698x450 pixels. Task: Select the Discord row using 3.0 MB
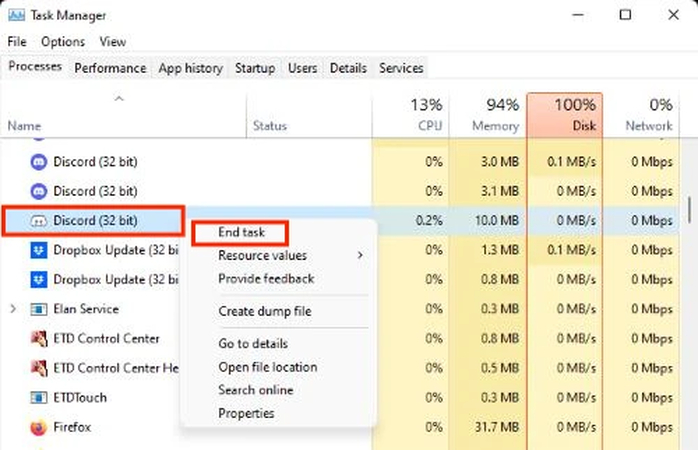[341, 162]
